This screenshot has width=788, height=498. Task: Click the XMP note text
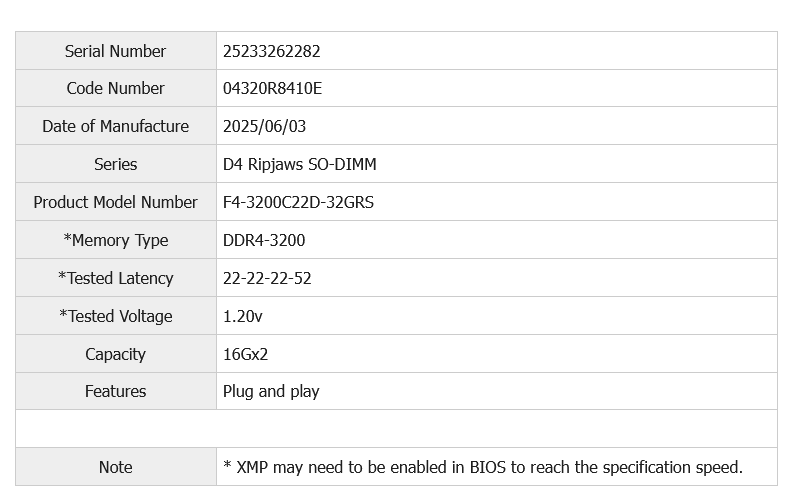pos(483,467)
